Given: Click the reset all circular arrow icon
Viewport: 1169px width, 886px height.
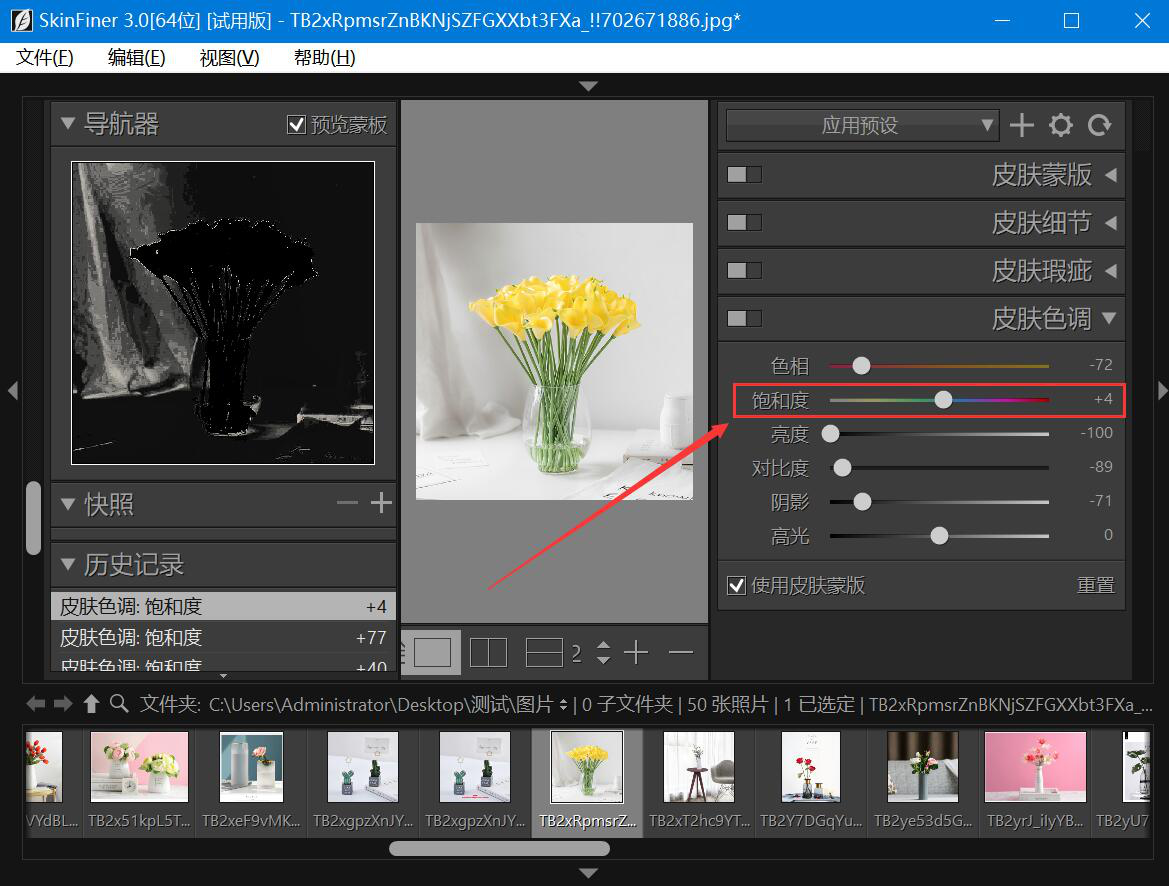Looking at the screenshot, I should 1099,125.
